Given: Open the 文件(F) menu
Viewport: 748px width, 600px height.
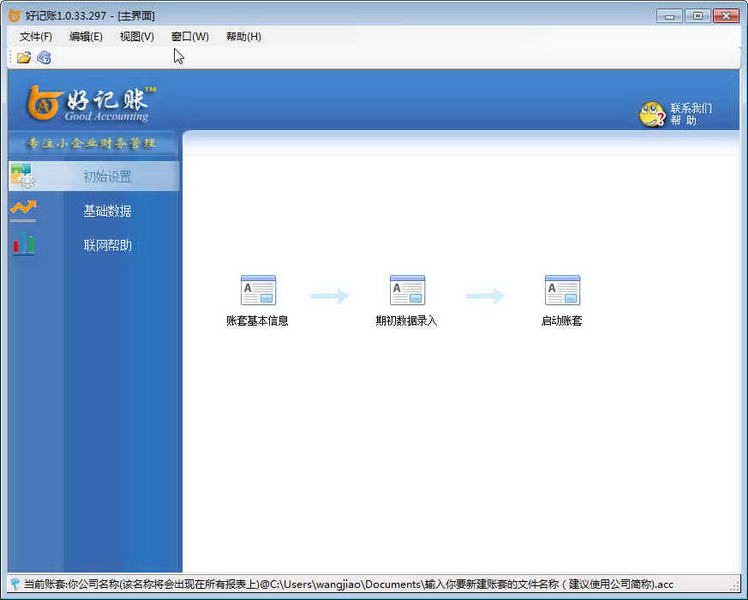Looking at the screenshot, I should tap(36, 37).
